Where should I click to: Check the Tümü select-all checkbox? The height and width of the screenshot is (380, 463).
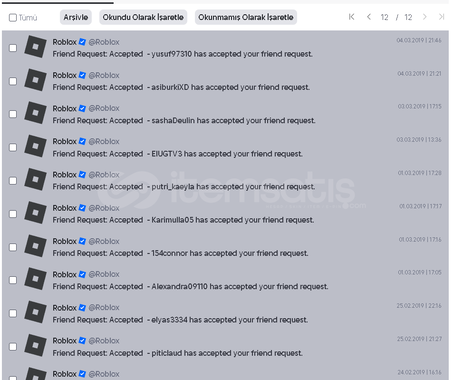[x=13, y=18]
